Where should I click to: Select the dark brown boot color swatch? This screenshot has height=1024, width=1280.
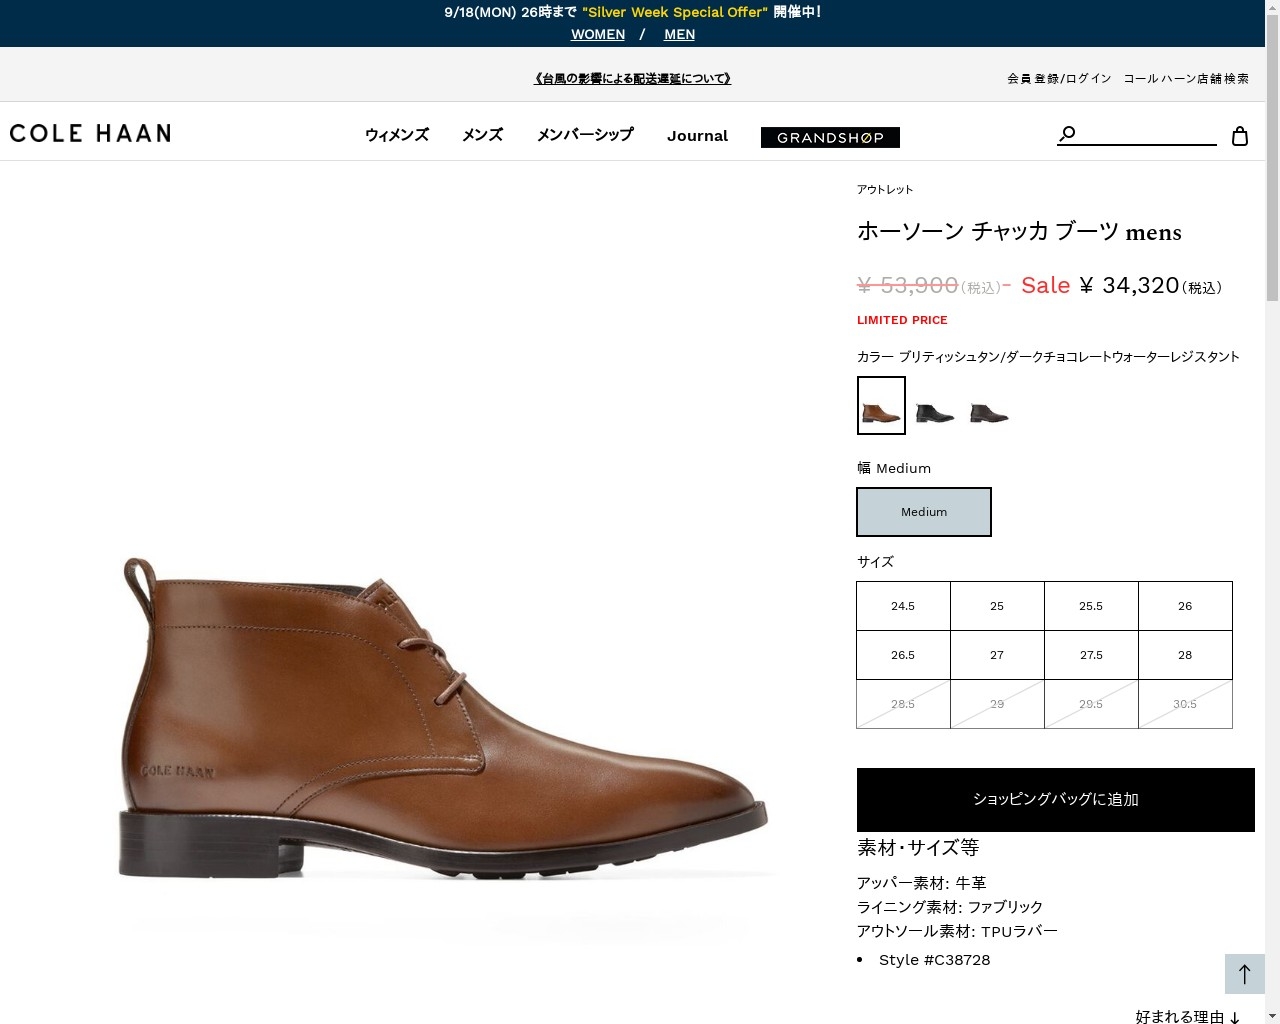(x=989, y=412)
